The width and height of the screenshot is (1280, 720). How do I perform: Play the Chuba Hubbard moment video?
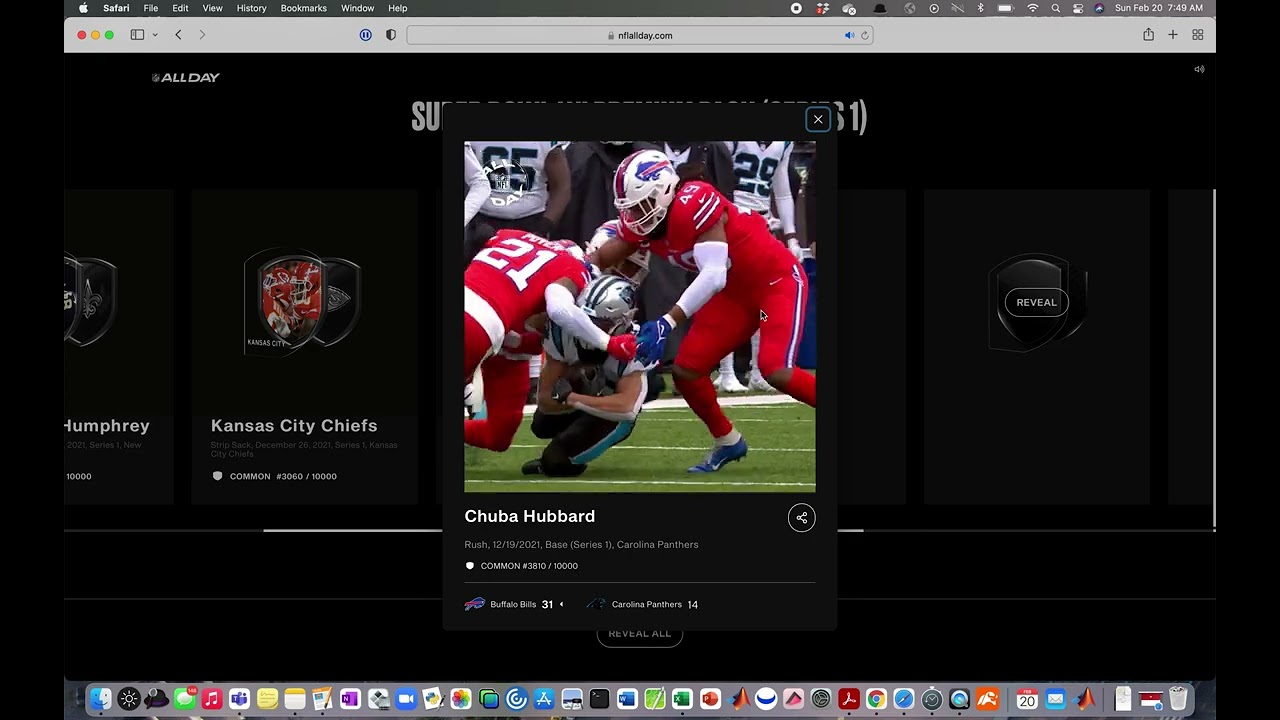point(640,316)
